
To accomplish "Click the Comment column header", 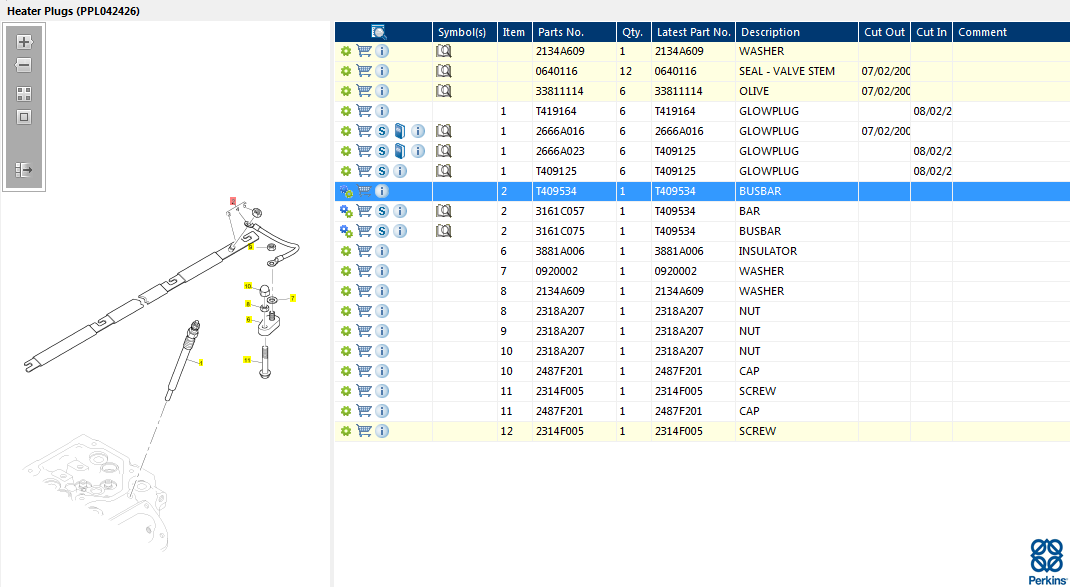I will point(1011,31).
